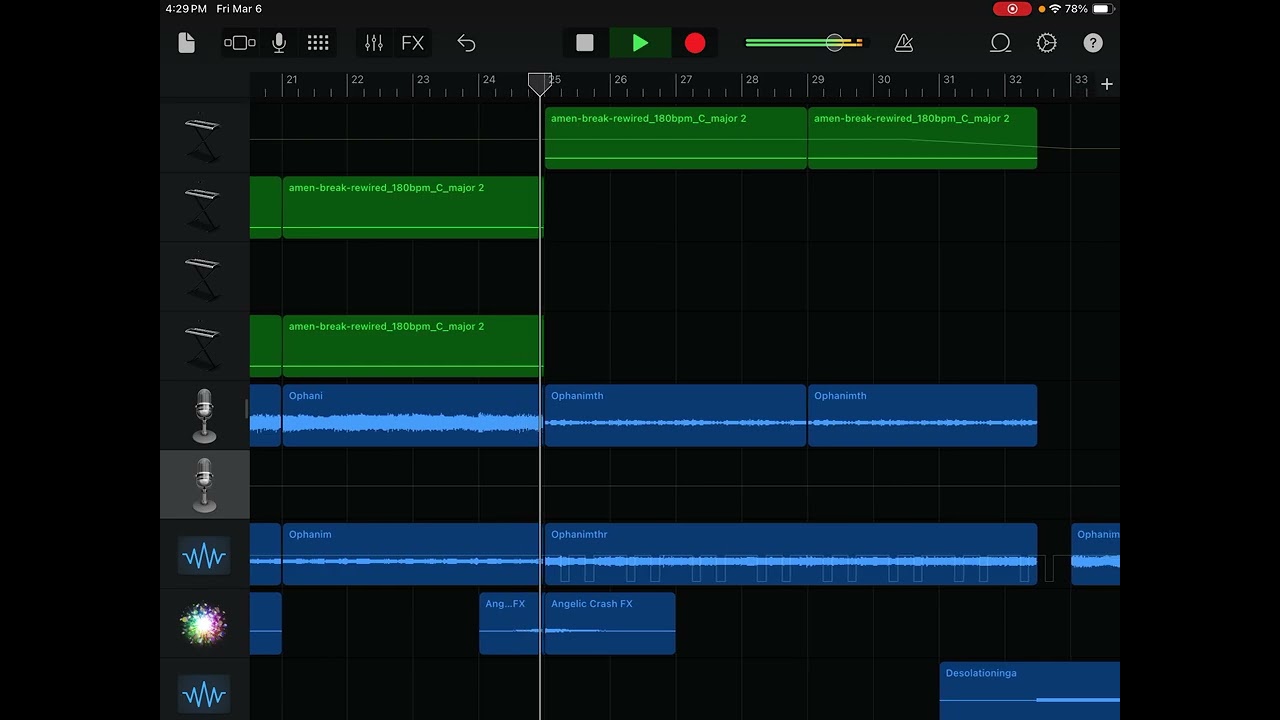Select the short "Ang...FX" region

(x=510, y=624)
